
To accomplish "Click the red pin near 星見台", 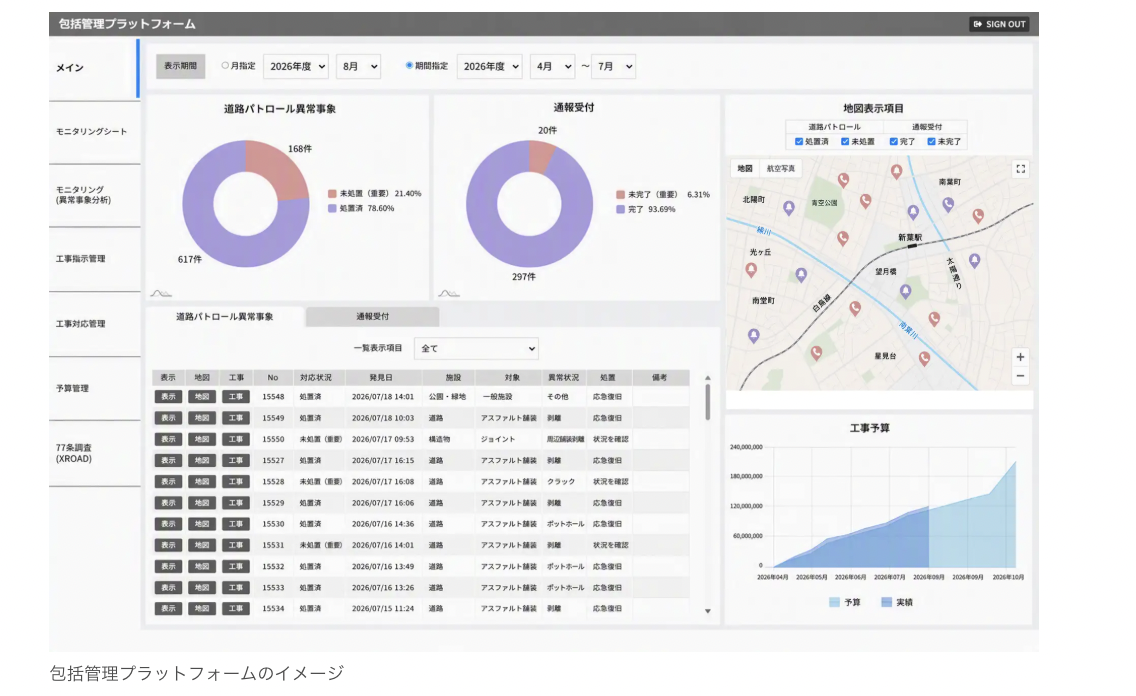I will pos(924,358).
